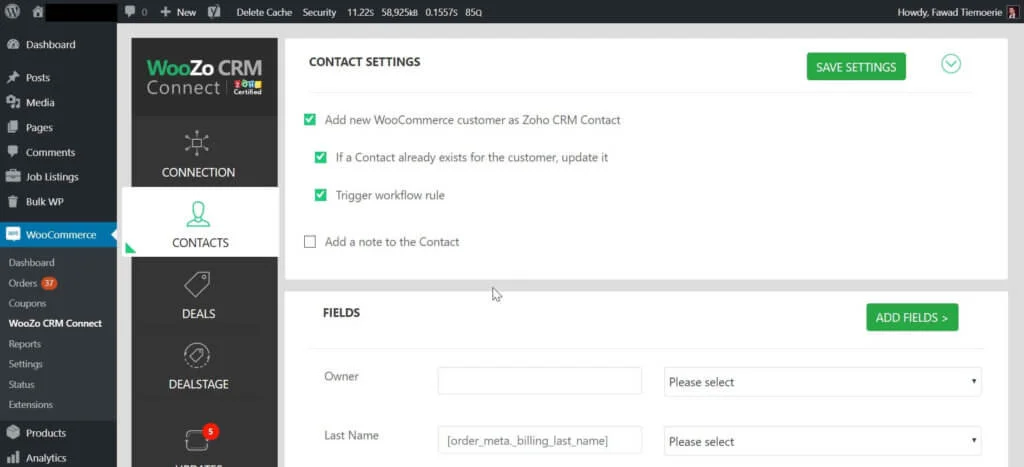
Task: Go to Job Listings in sidebar
Action: (x=52, y=177)
